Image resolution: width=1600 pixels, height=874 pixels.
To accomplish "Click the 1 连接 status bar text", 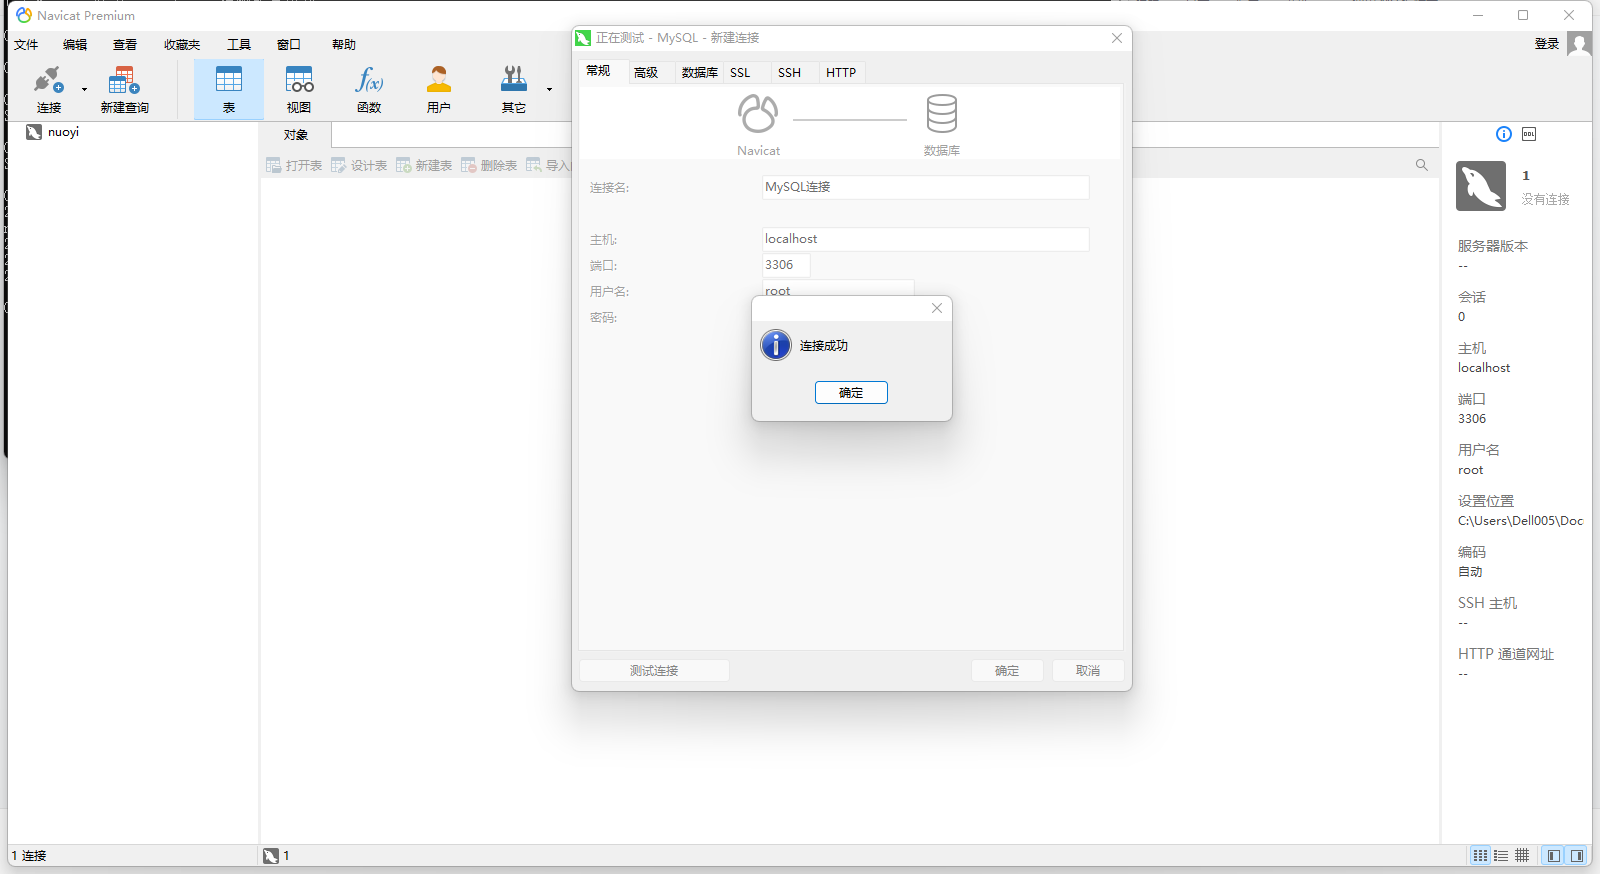I will click(x=29, y=856).
